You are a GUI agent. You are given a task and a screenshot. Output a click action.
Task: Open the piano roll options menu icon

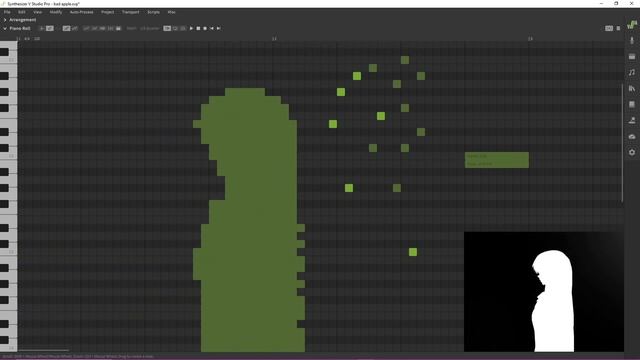tap(618, 28)
